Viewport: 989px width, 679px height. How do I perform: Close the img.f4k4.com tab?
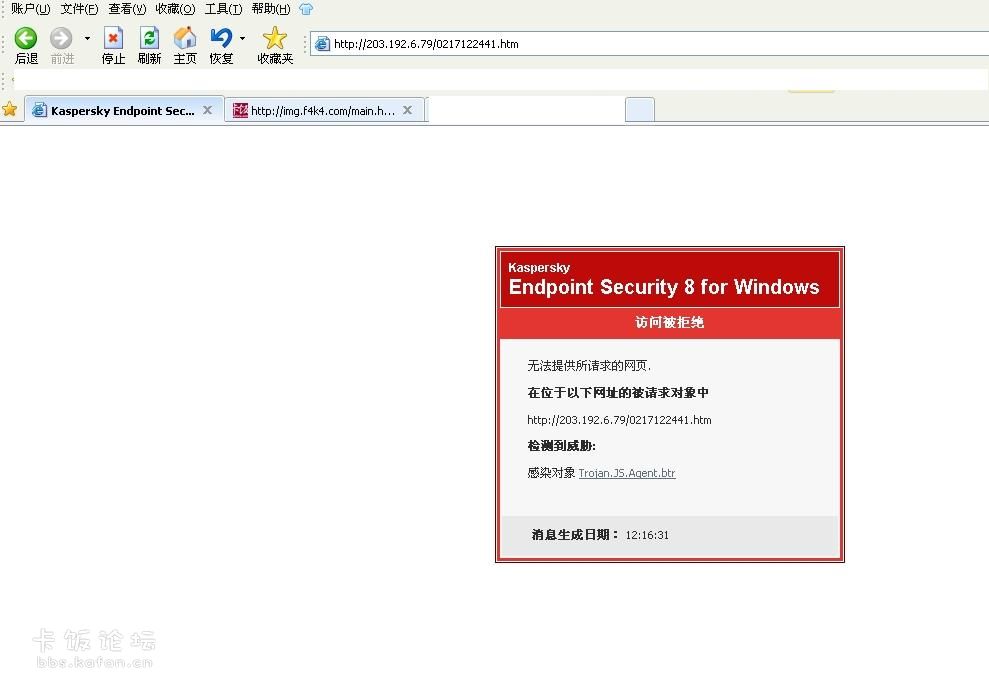tap(408, 111)
